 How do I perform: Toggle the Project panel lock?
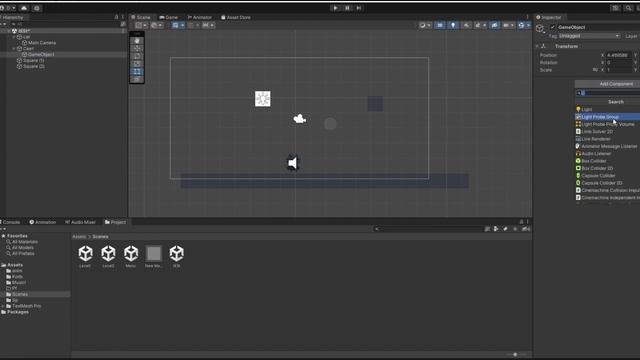[x=521, y=222]
